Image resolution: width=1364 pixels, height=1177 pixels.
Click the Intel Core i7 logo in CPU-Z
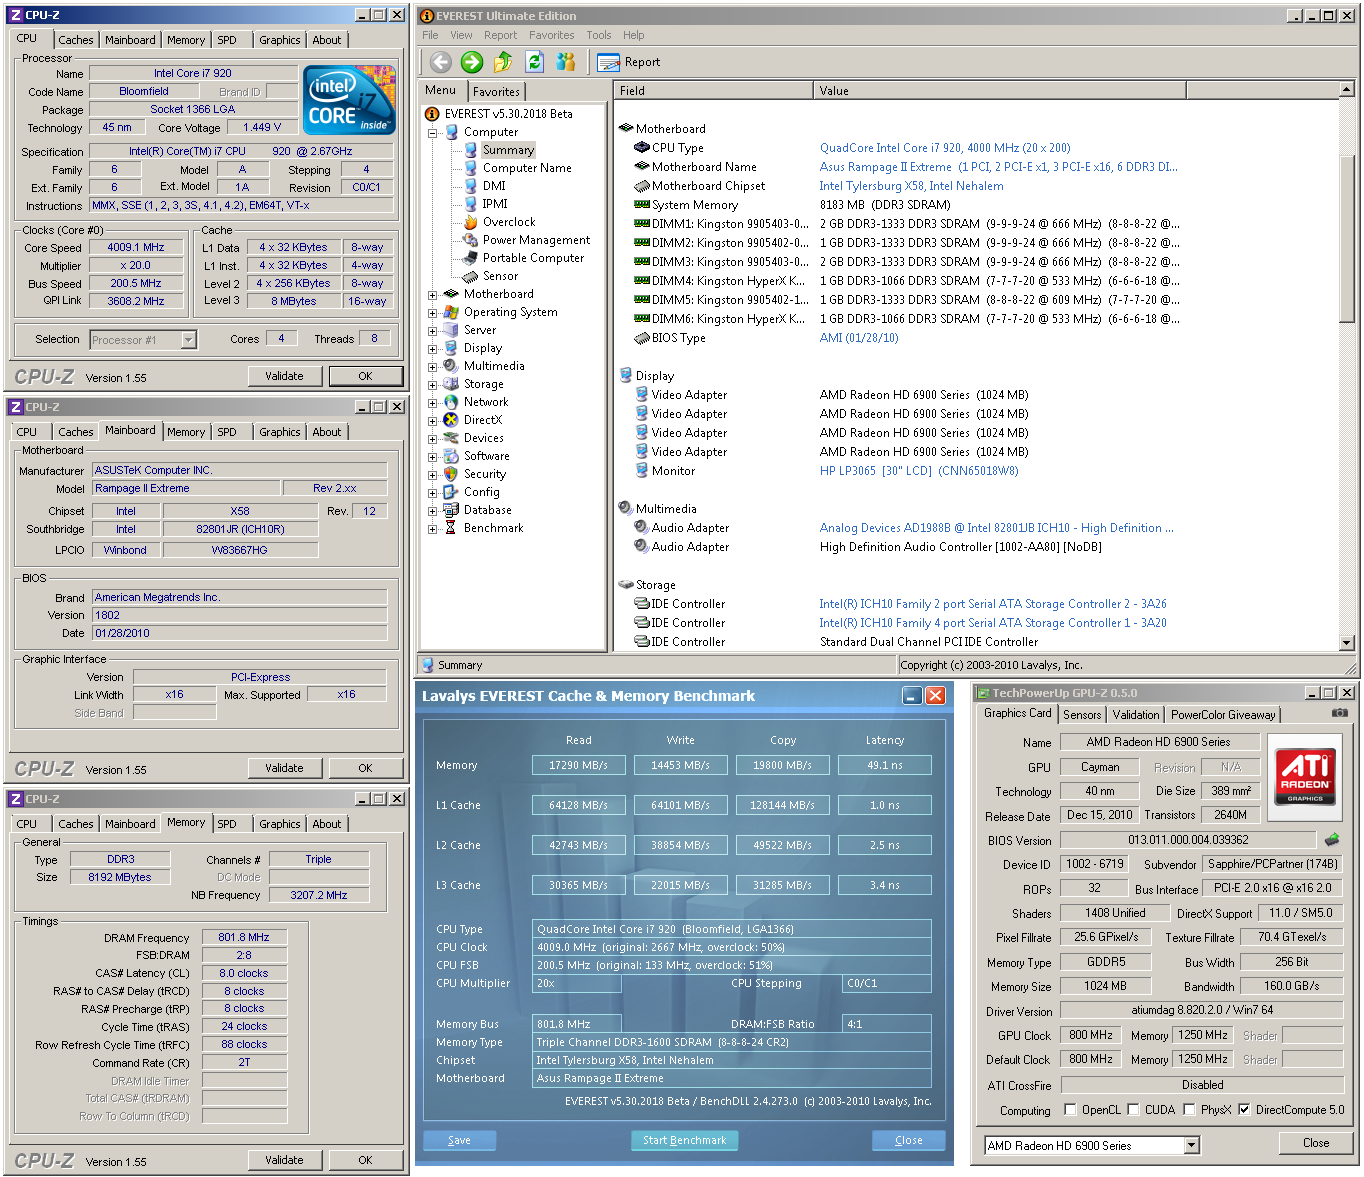[350, 100]
